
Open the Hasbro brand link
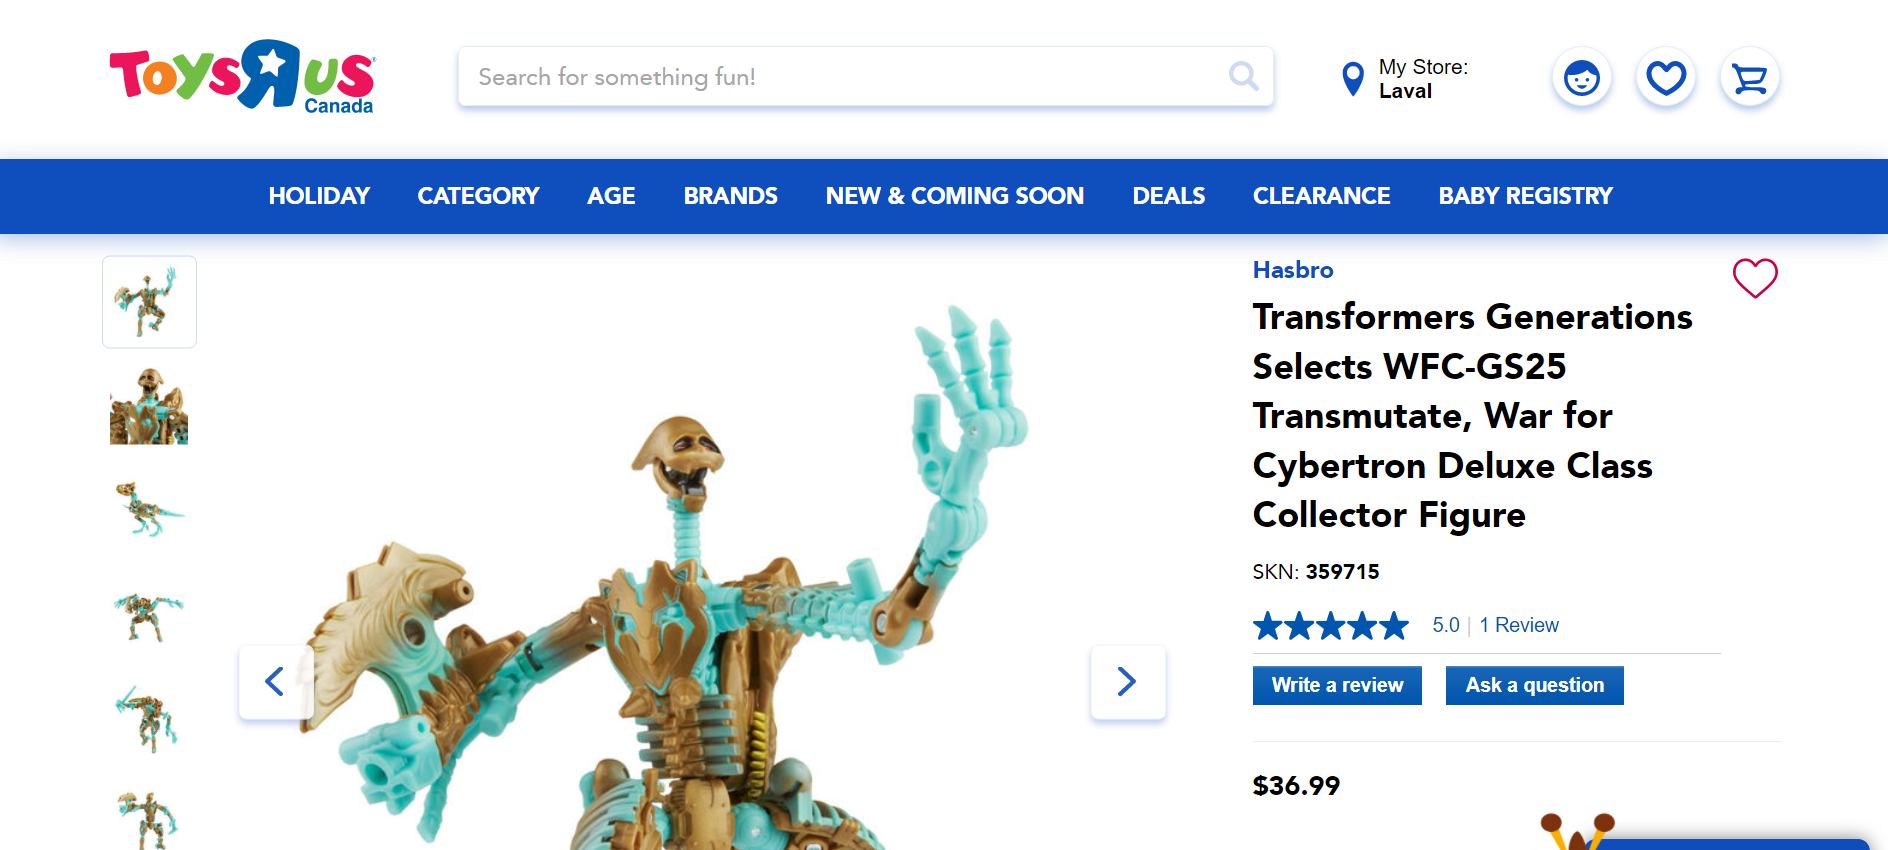[1293, 270]
